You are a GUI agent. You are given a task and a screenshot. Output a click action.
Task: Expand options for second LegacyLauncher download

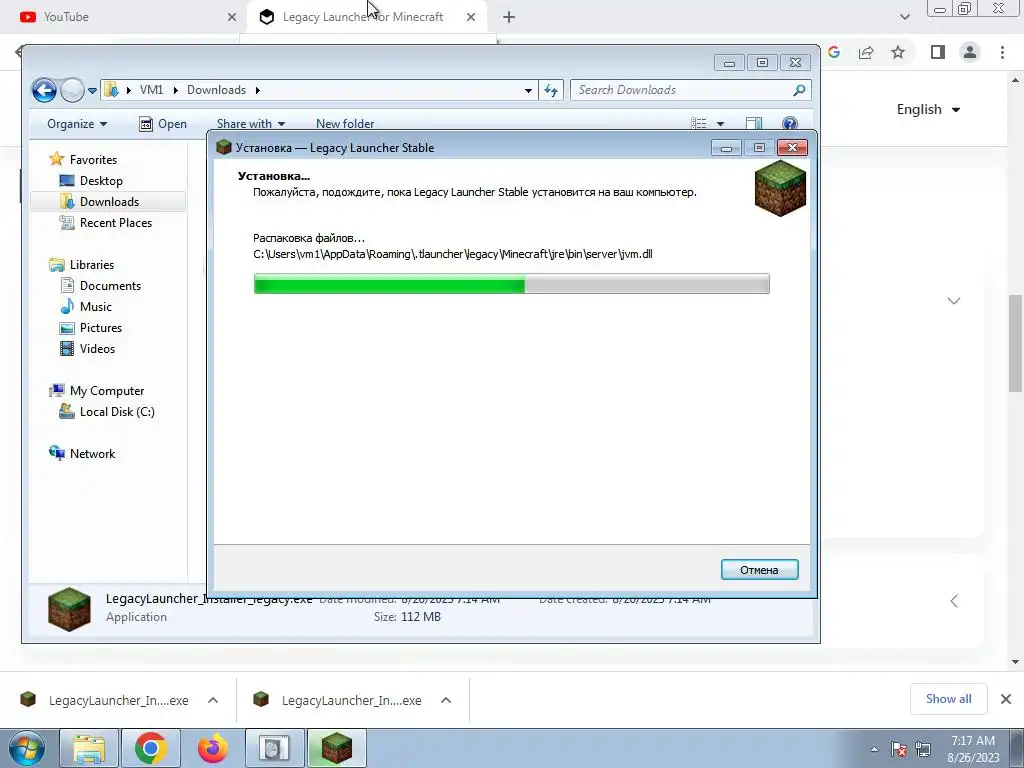[446, 700]
